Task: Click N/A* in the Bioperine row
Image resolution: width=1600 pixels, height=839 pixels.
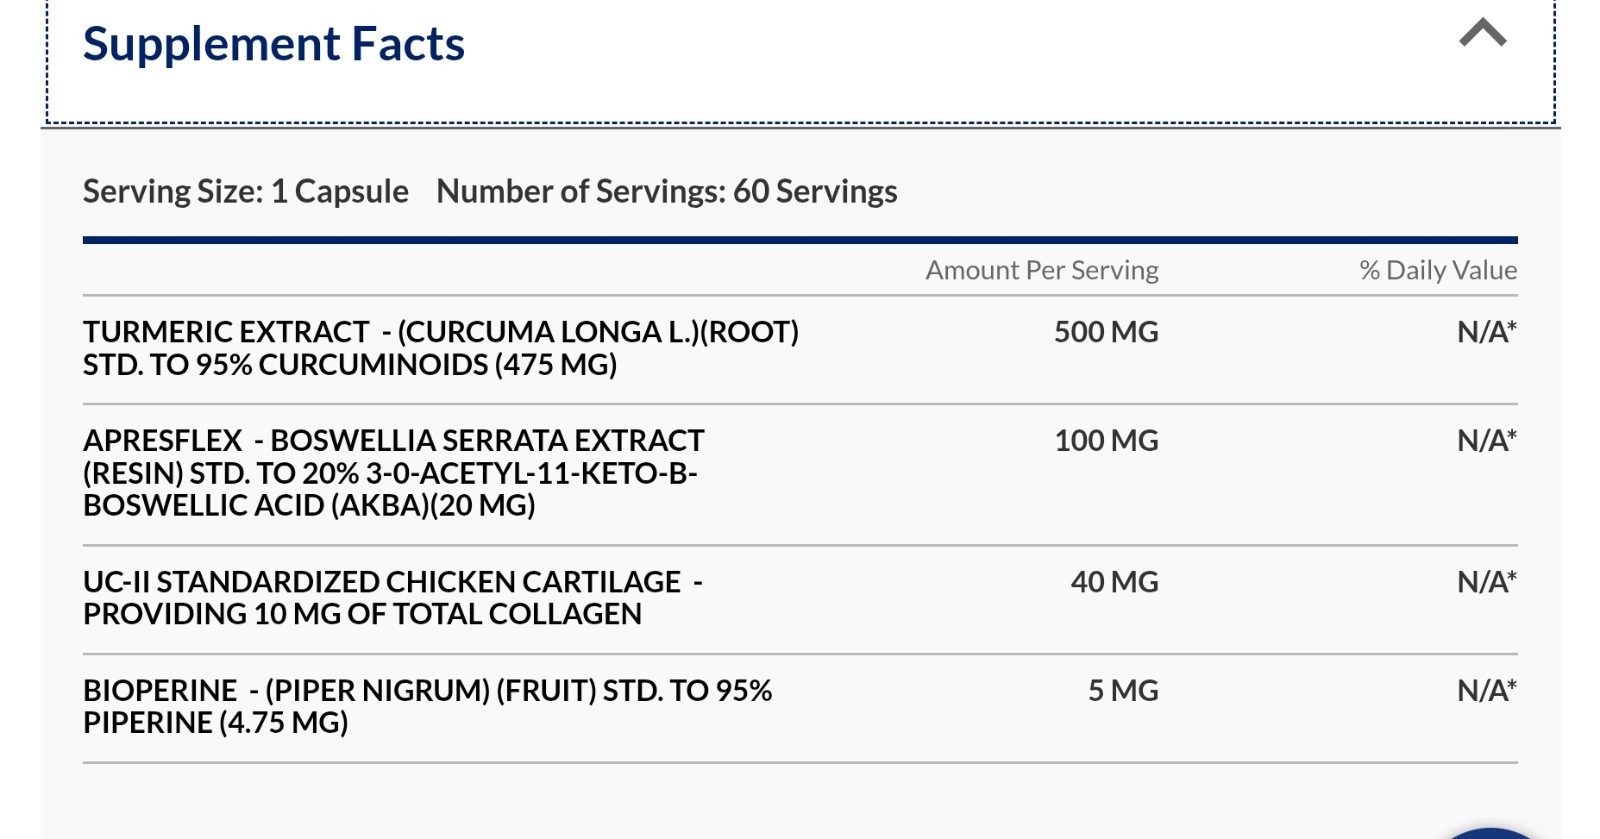Action: tap(1487, 691)
